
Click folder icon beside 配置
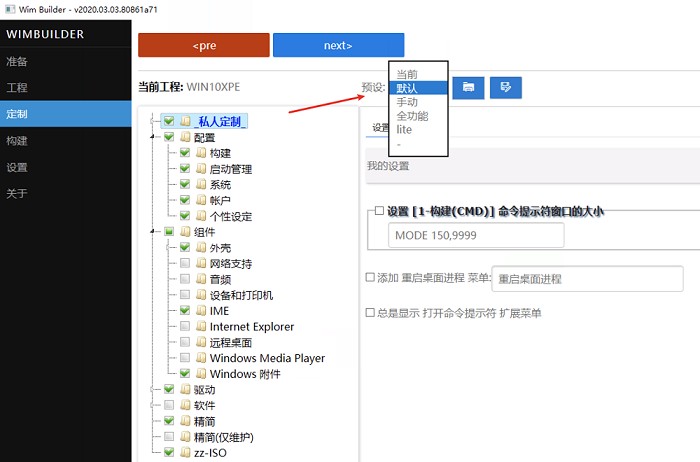[186, 137]
